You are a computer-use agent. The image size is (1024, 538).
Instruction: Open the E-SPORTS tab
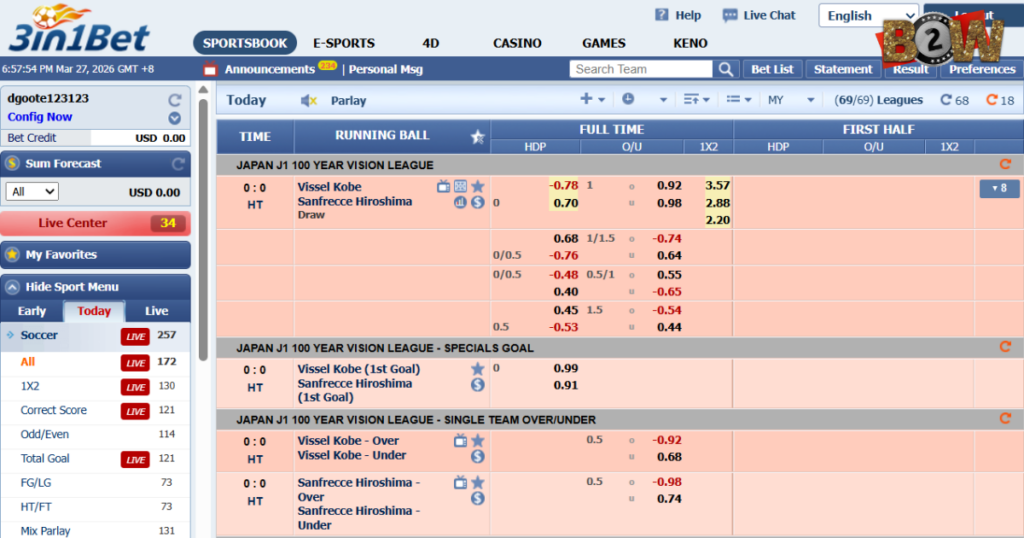click(344, 43)
